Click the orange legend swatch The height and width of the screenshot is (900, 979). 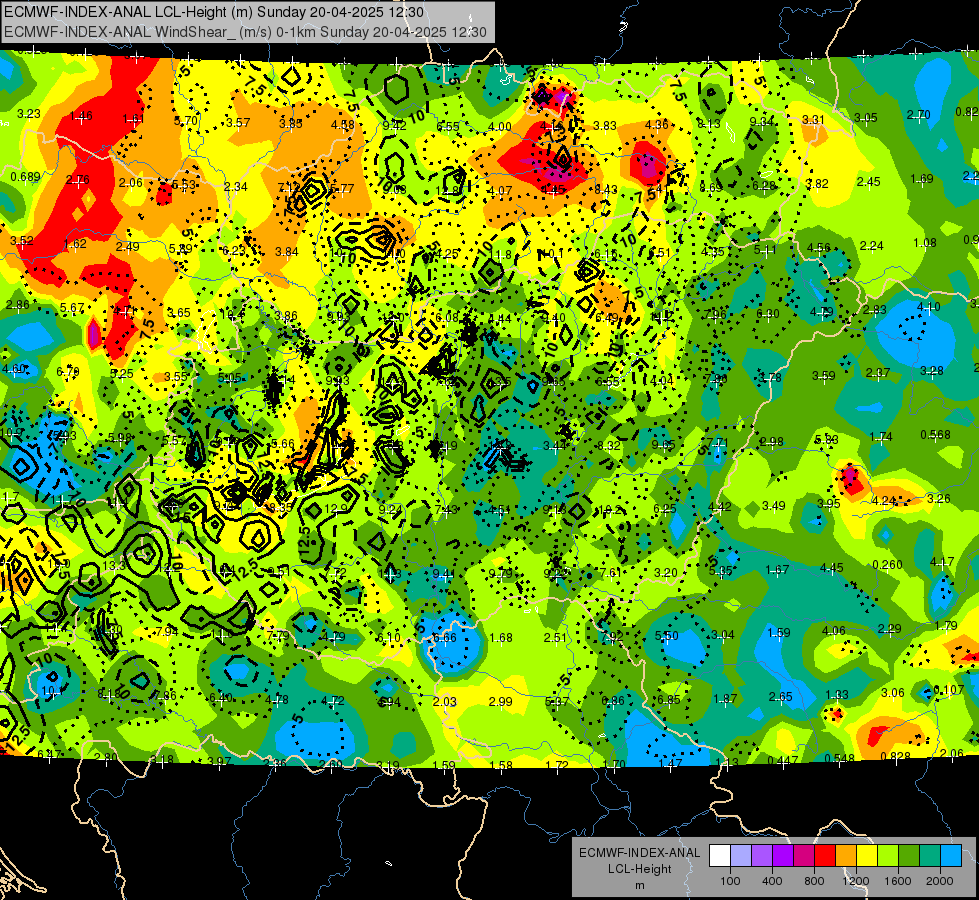pyautogui.click(x=846, y=856)
